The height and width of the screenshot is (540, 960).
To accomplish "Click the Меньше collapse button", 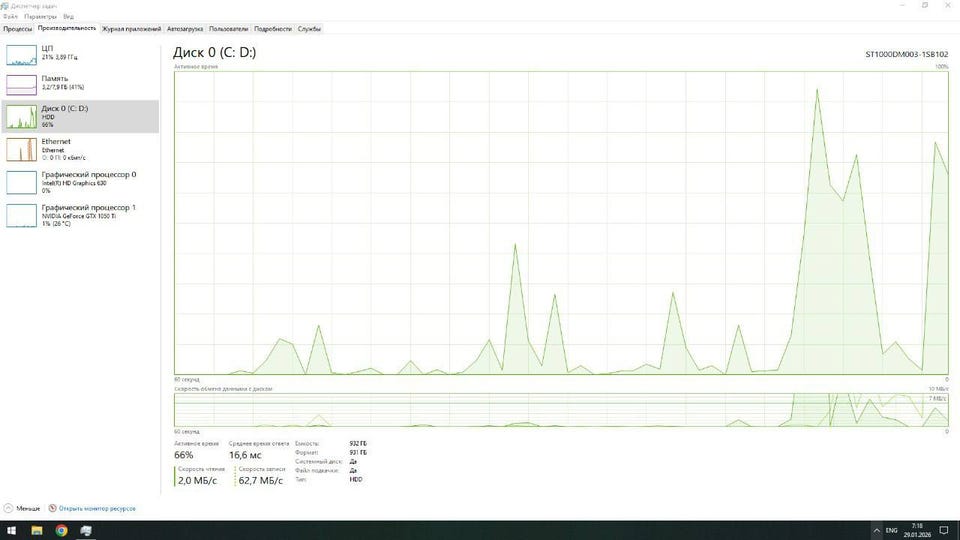I will point(22,508).
